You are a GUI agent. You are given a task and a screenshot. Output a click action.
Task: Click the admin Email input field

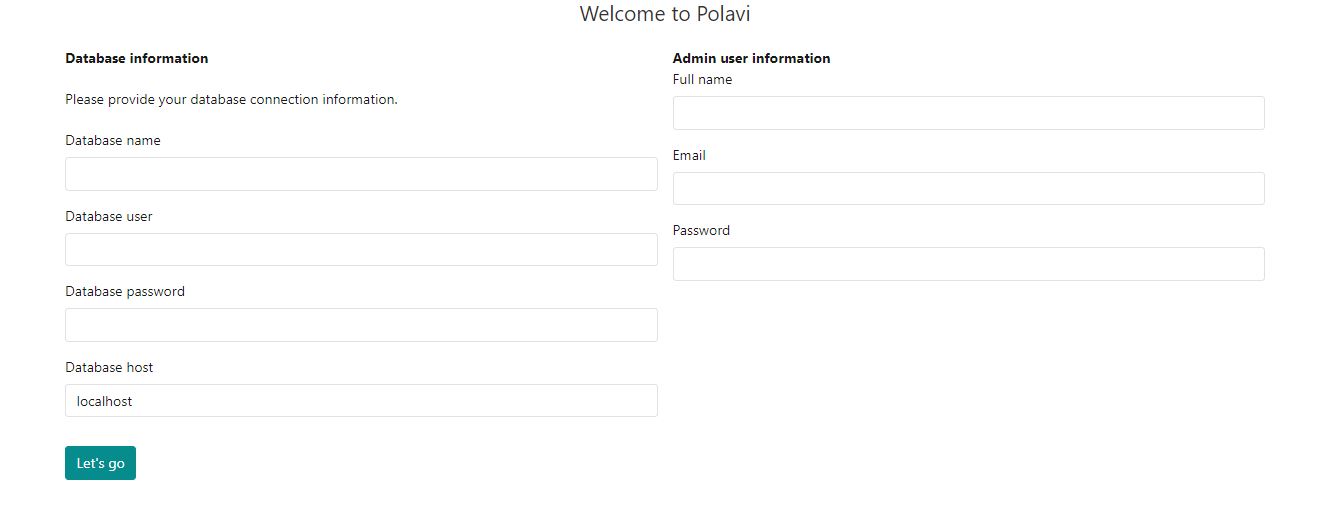tap(968, 189)
